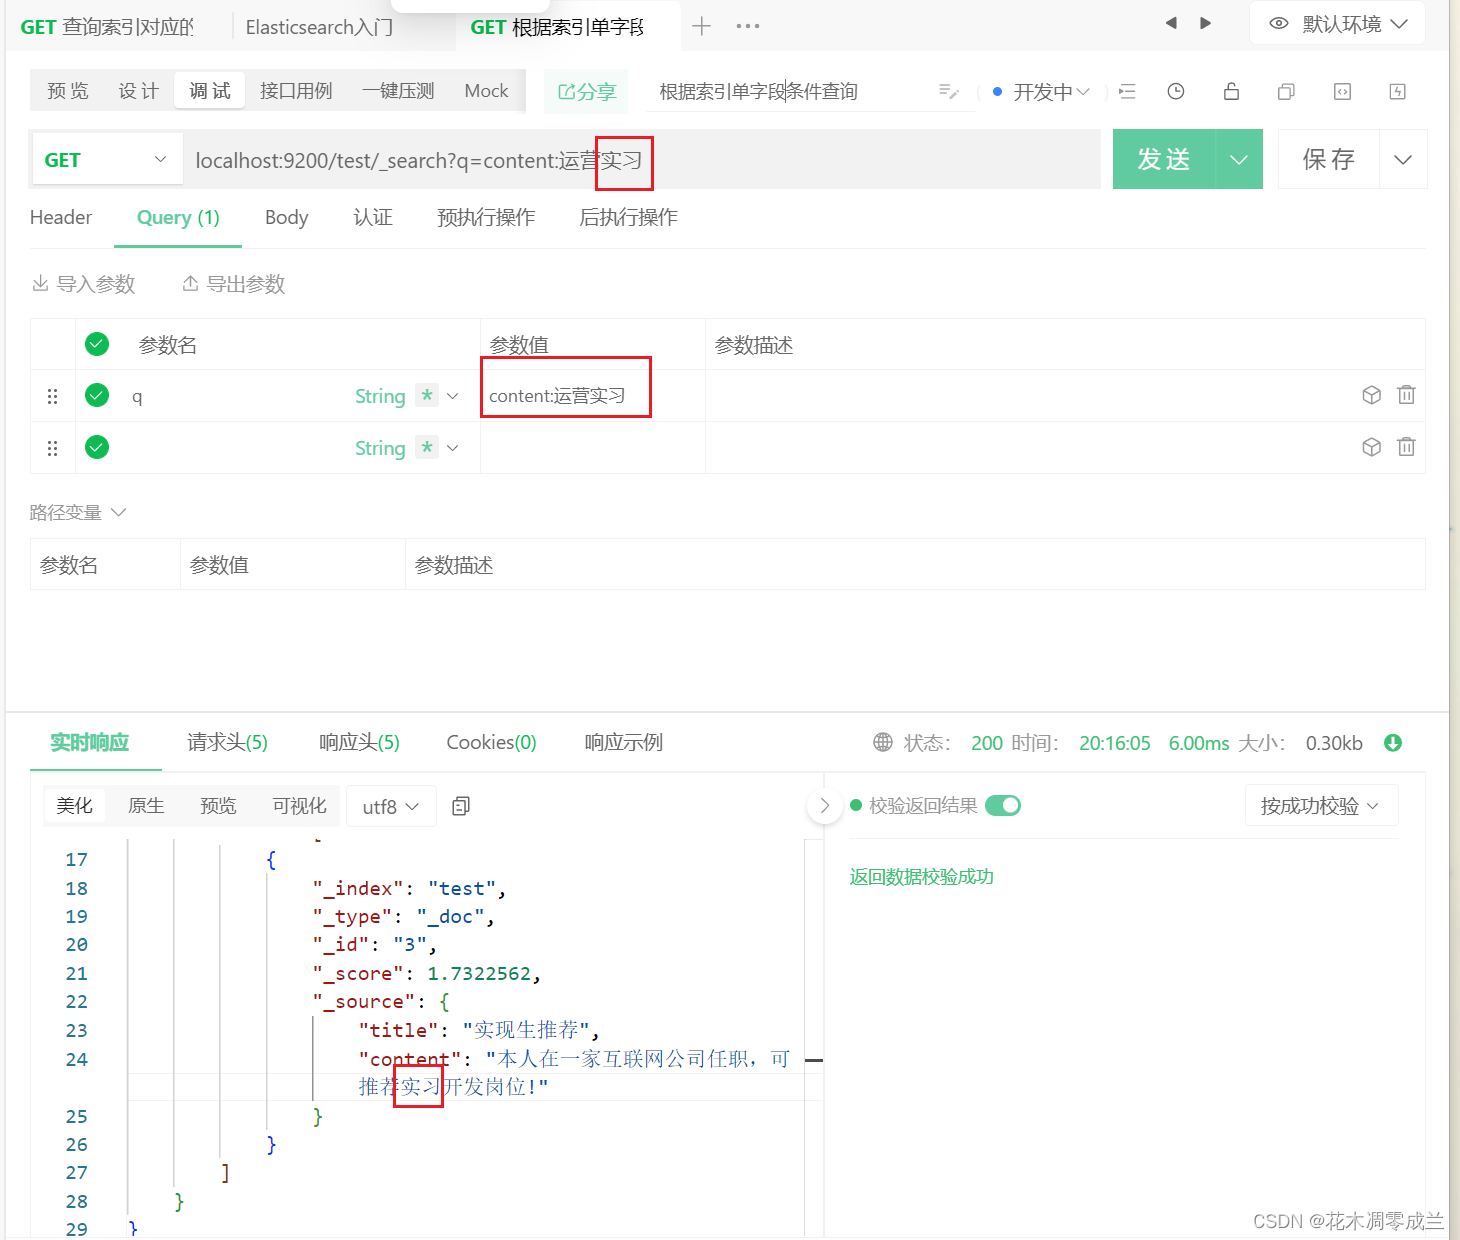Open the more tabs ellipsis menu
Viewport: 1460px width, 1240px height.
coord(748,26)
